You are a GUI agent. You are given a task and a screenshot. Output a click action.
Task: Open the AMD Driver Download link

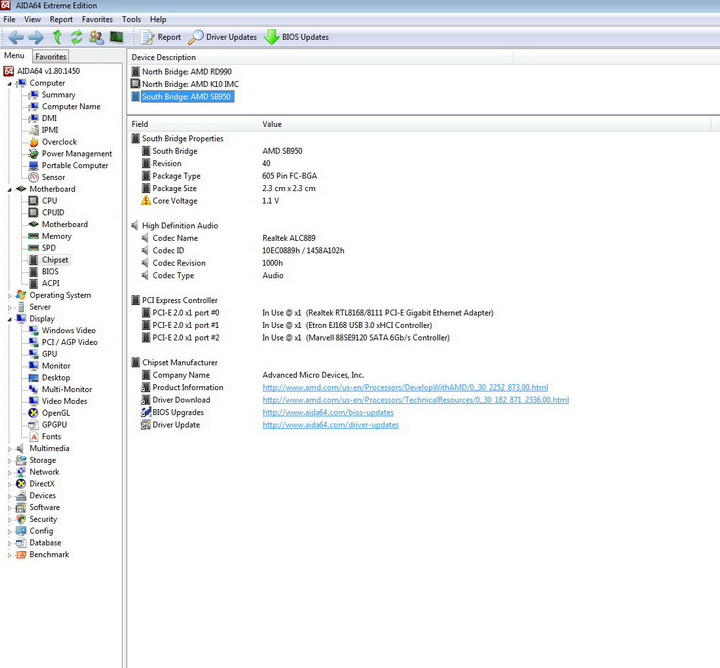416,400
